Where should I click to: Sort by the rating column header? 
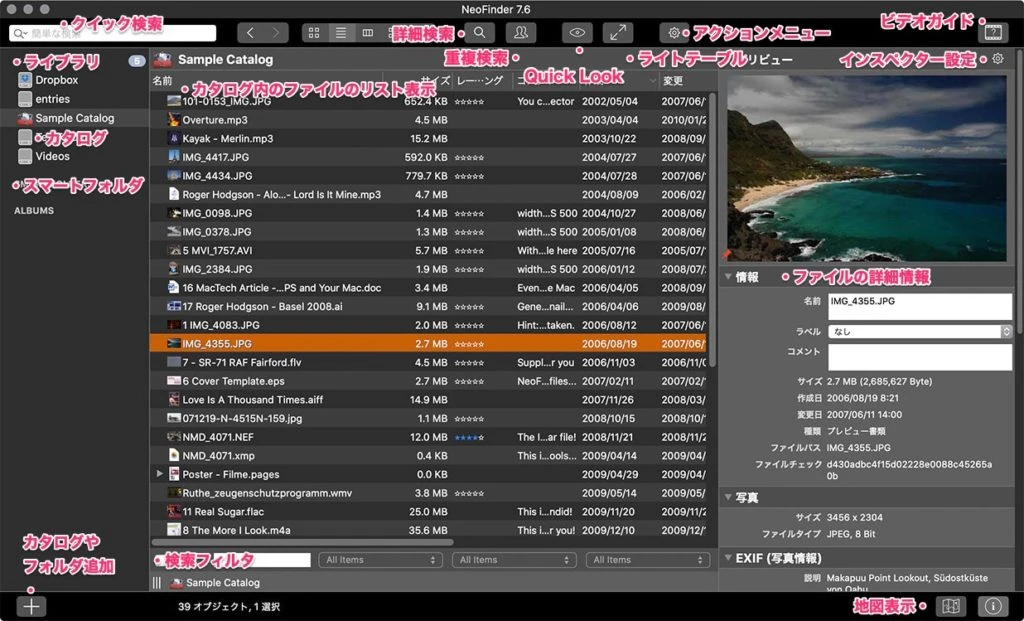[x=480, y=81]
